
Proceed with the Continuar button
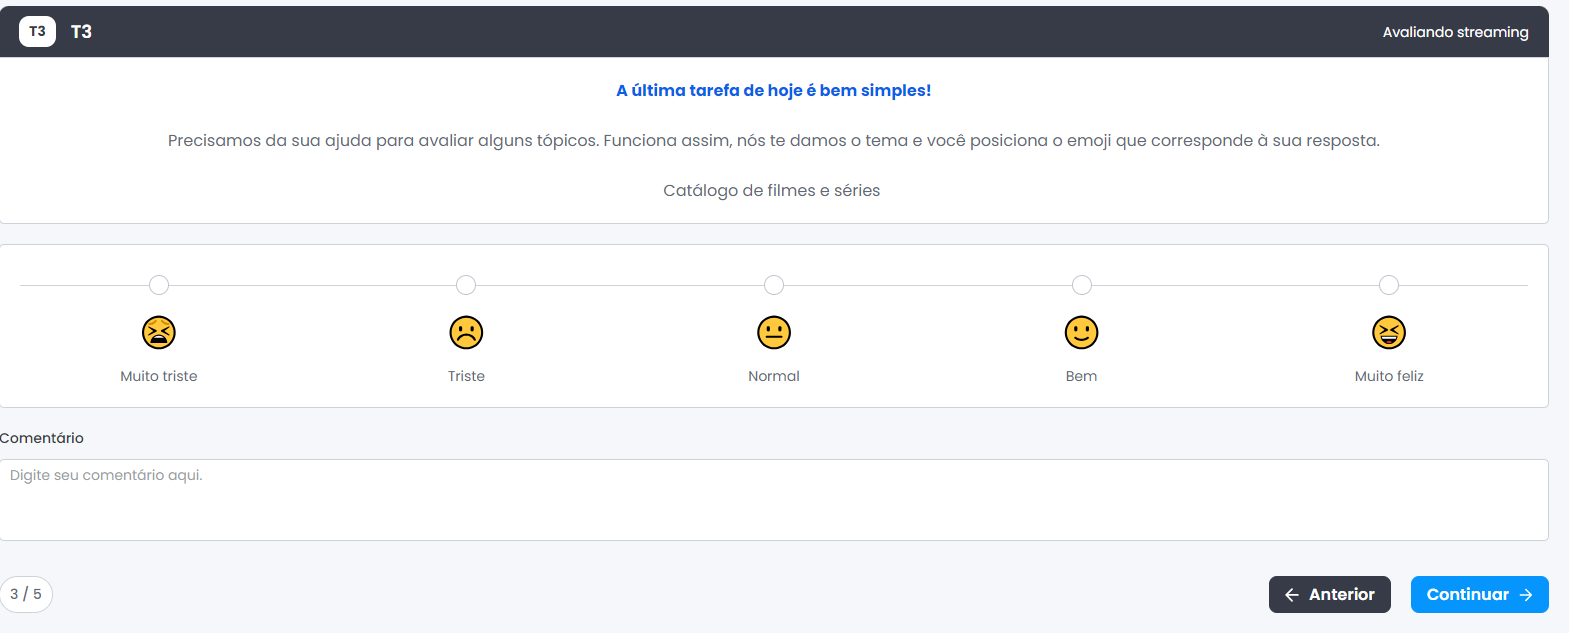click(x=1480, y=594)
